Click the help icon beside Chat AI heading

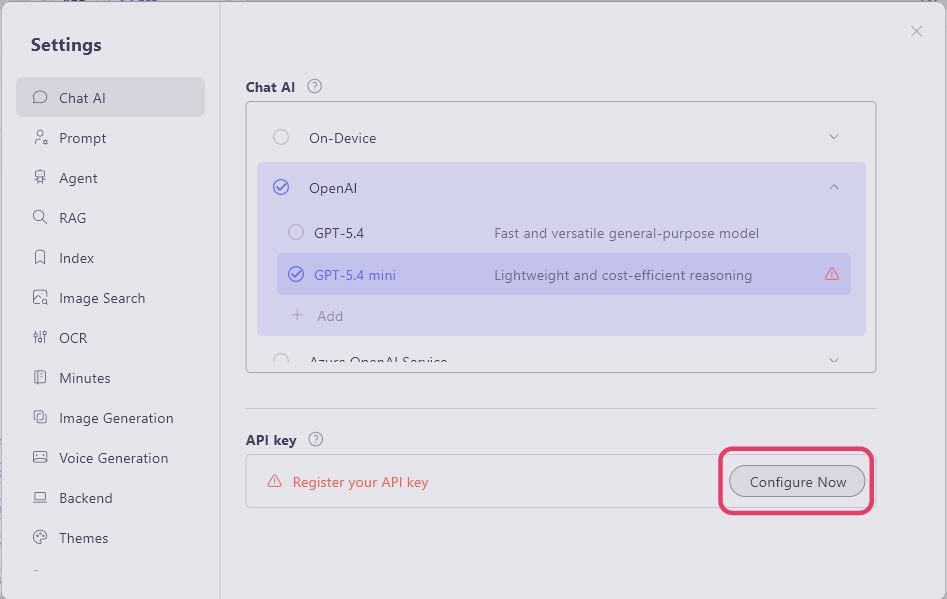[314, 86]
